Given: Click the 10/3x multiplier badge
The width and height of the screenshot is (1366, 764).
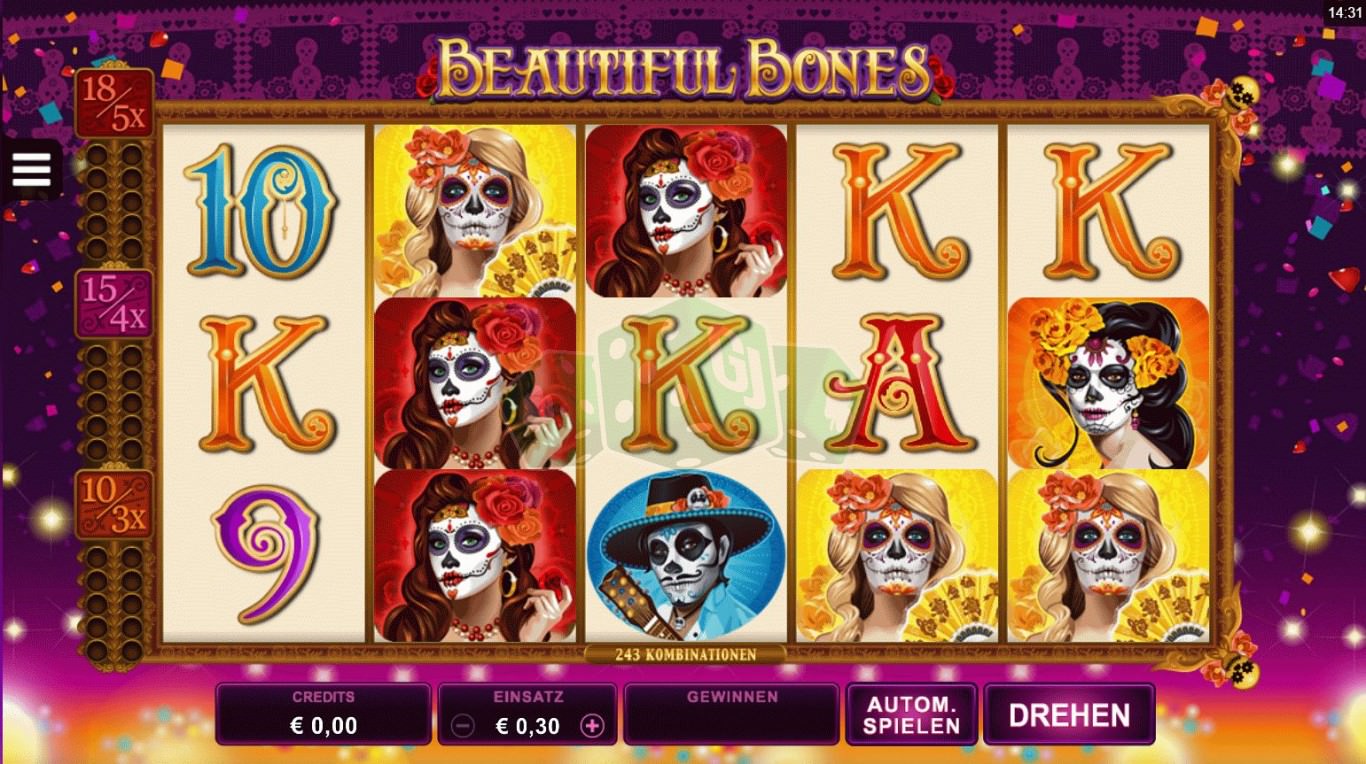Looking at the screenshot, I should (x=114, y=504).
